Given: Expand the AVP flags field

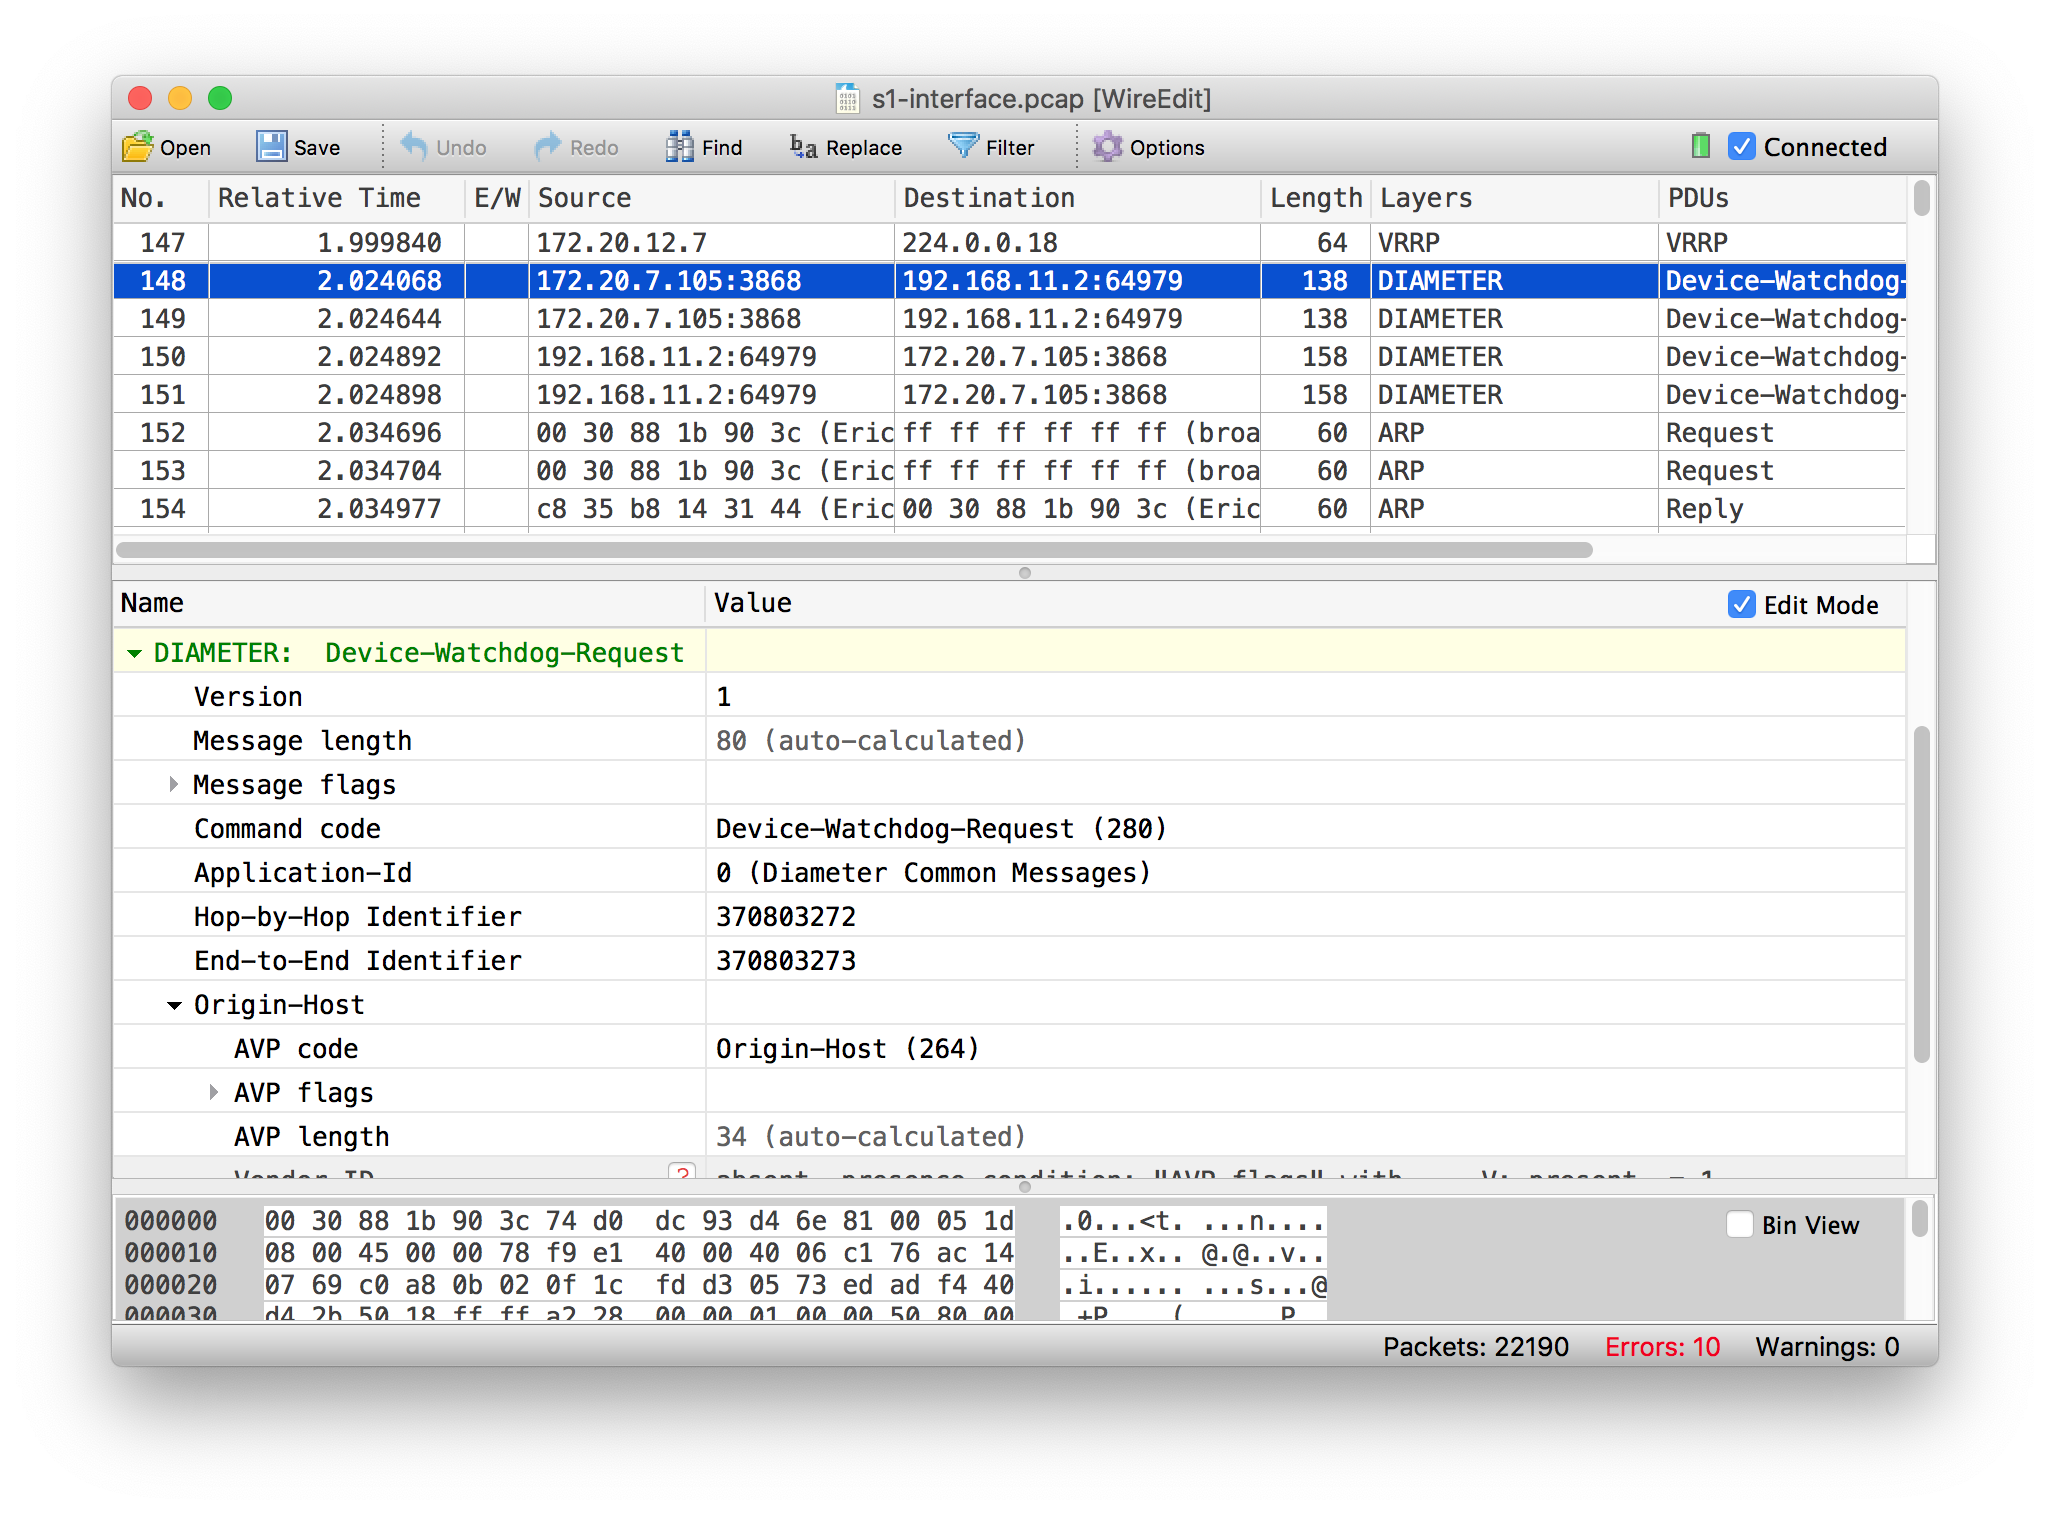Looking at the screenshot, I should (214, 1092).
